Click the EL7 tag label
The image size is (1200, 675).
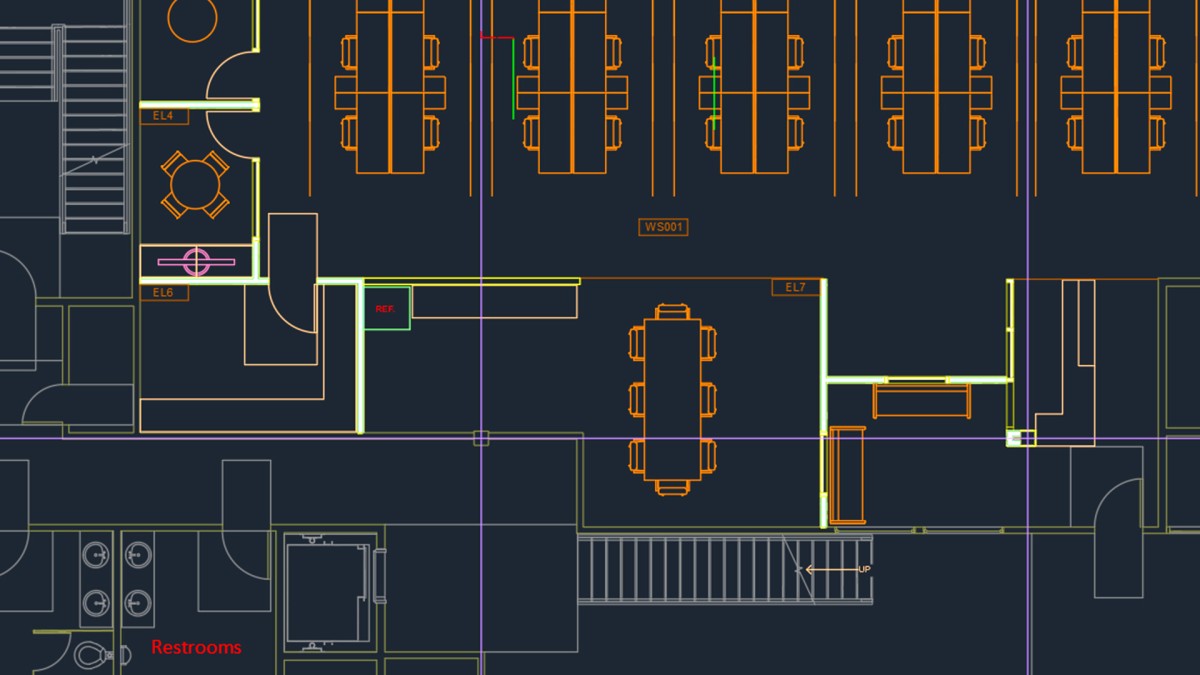[x=795, y=287]
